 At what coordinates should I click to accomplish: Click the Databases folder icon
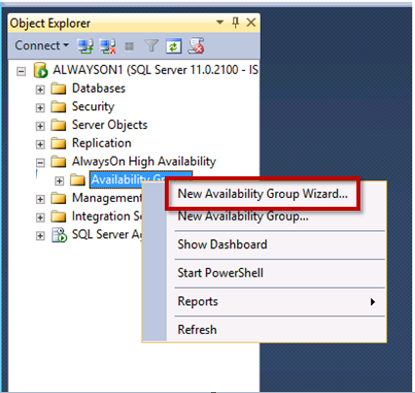pos(59,89)
